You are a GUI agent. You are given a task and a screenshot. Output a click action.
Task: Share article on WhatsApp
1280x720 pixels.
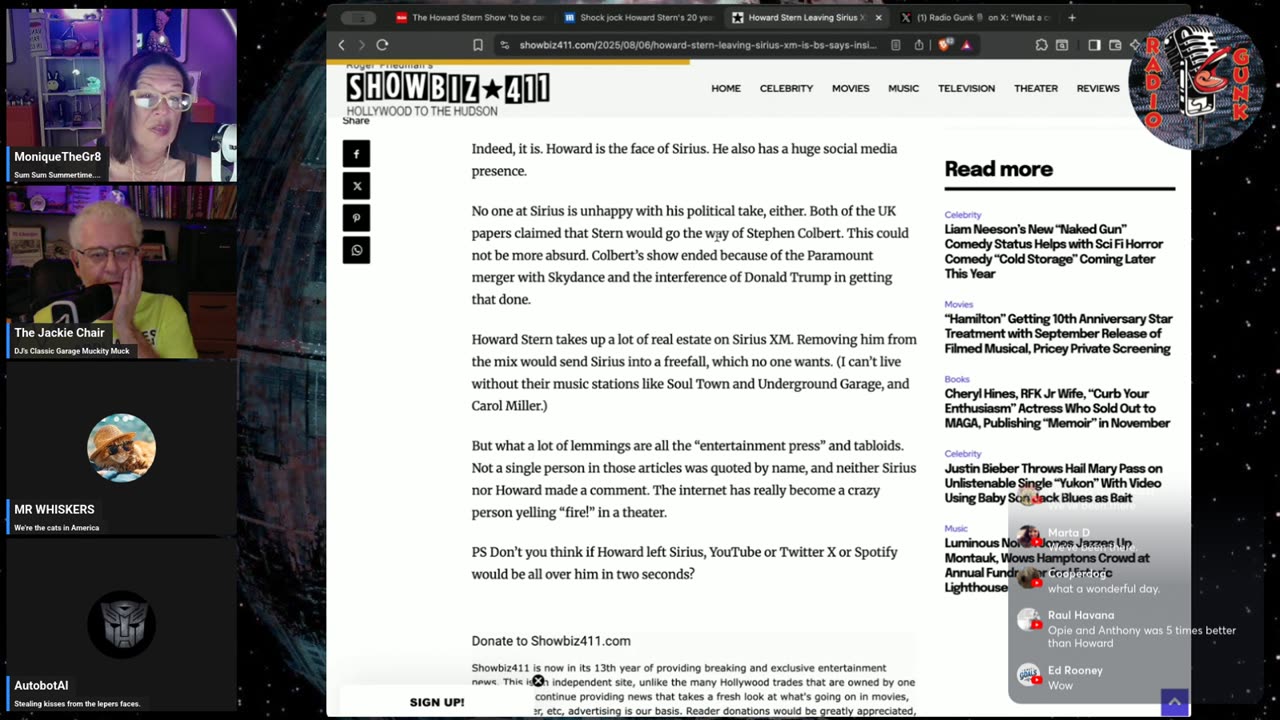pos(356,250)
